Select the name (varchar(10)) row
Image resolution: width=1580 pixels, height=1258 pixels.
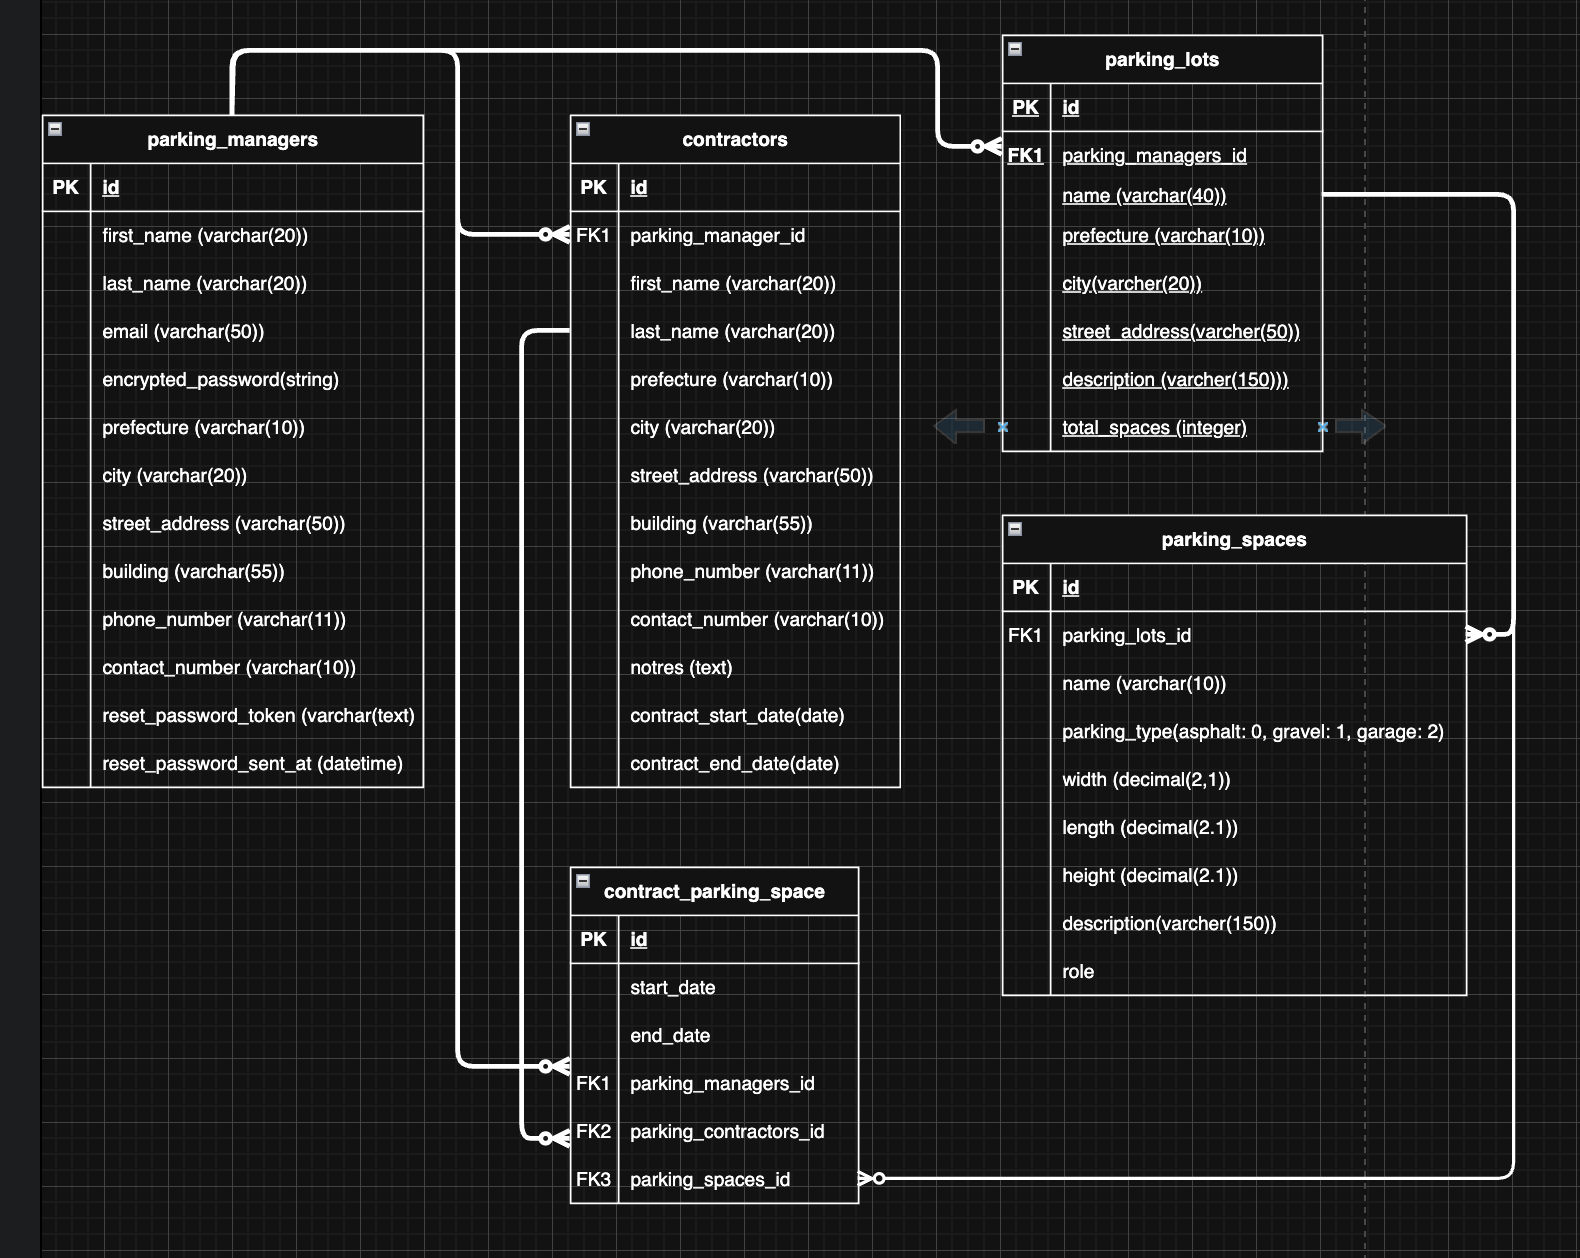(x=1234, y=684)
